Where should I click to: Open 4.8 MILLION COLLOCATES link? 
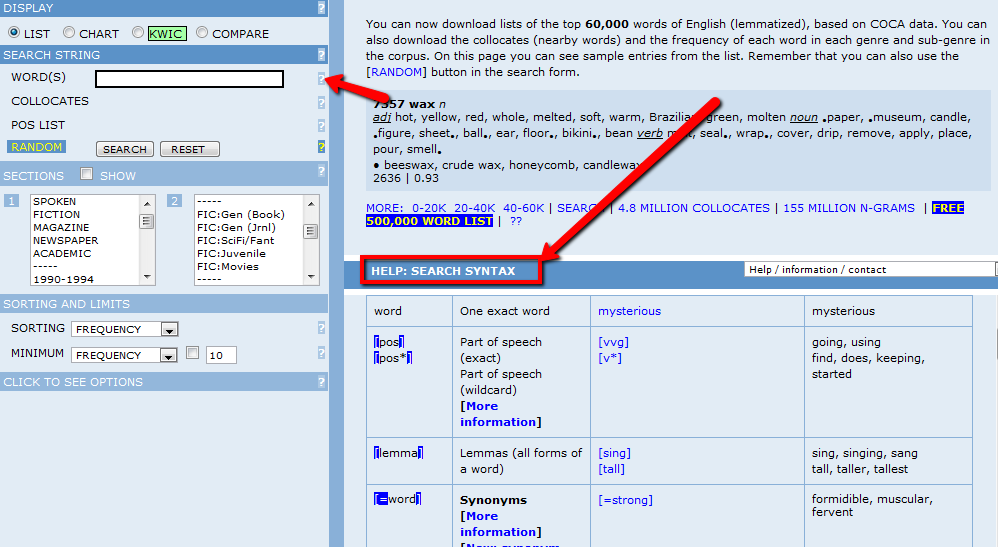pos(694,208)
